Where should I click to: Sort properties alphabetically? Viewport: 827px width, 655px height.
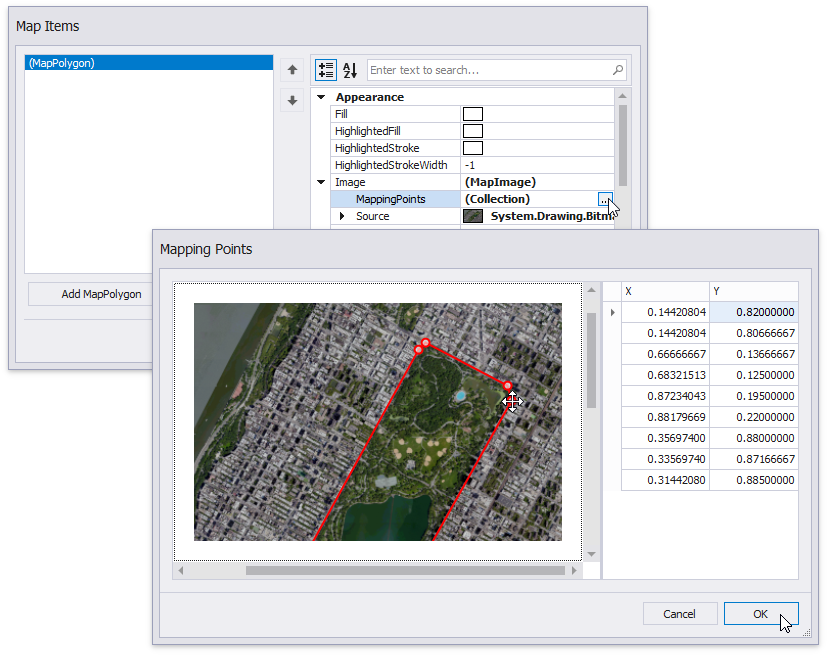pos(349,70)
